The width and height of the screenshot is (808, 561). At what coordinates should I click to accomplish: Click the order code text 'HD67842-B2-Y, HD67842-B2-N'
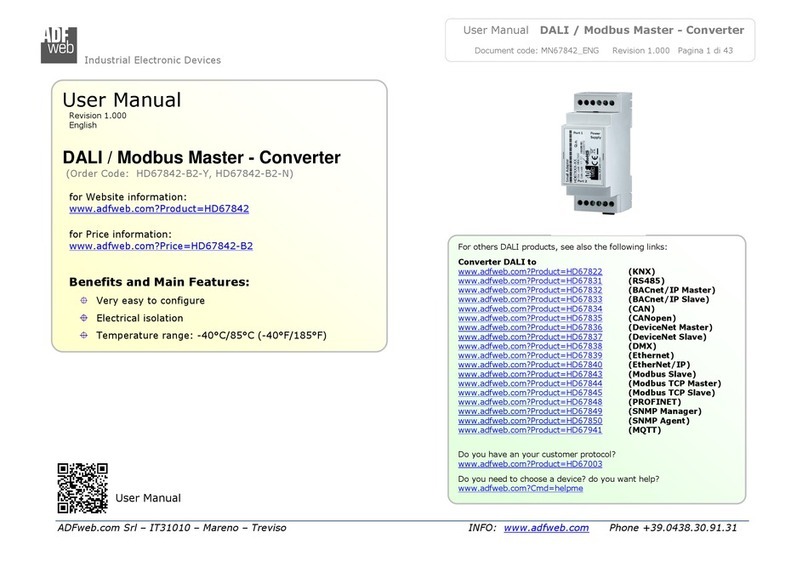tap(214, 174)
